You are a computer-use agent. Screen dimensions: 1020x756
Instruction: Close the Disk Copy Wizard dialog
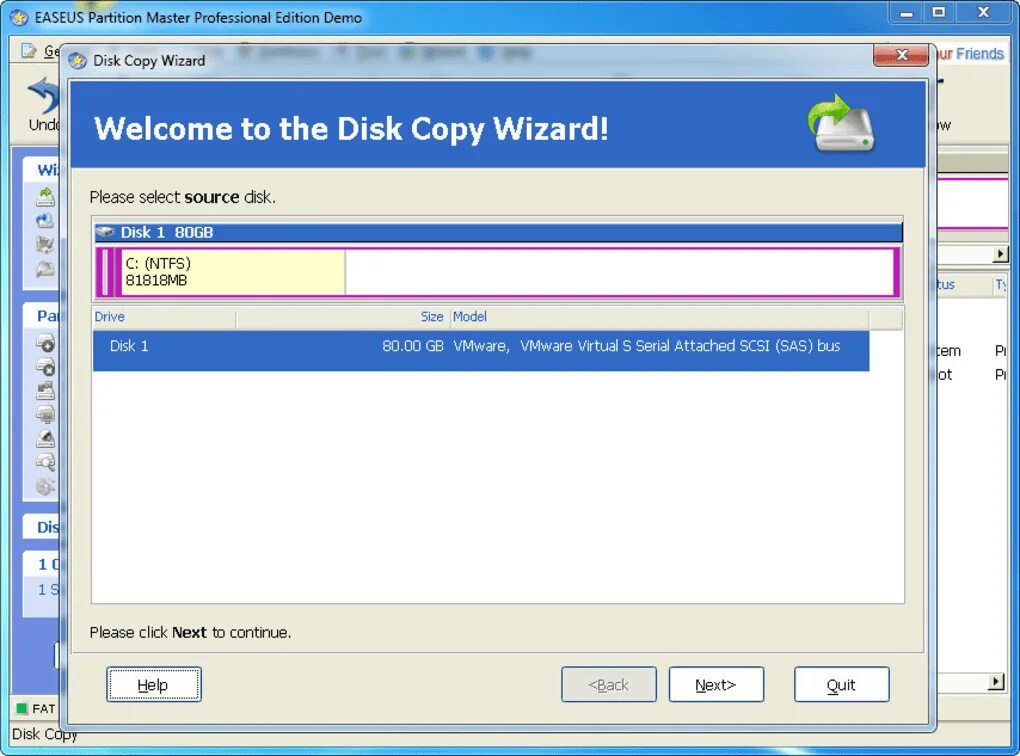901,55
